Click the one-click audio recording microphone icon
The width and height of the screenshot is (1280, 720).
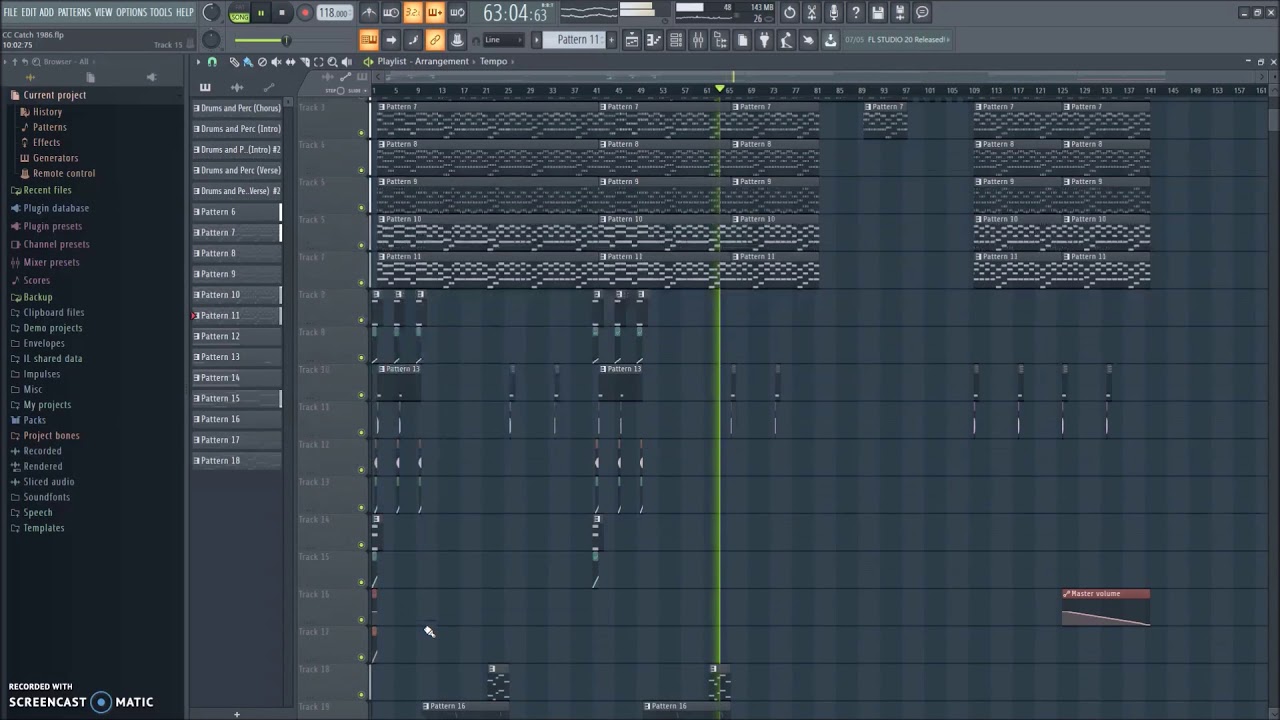pos(834,12)
